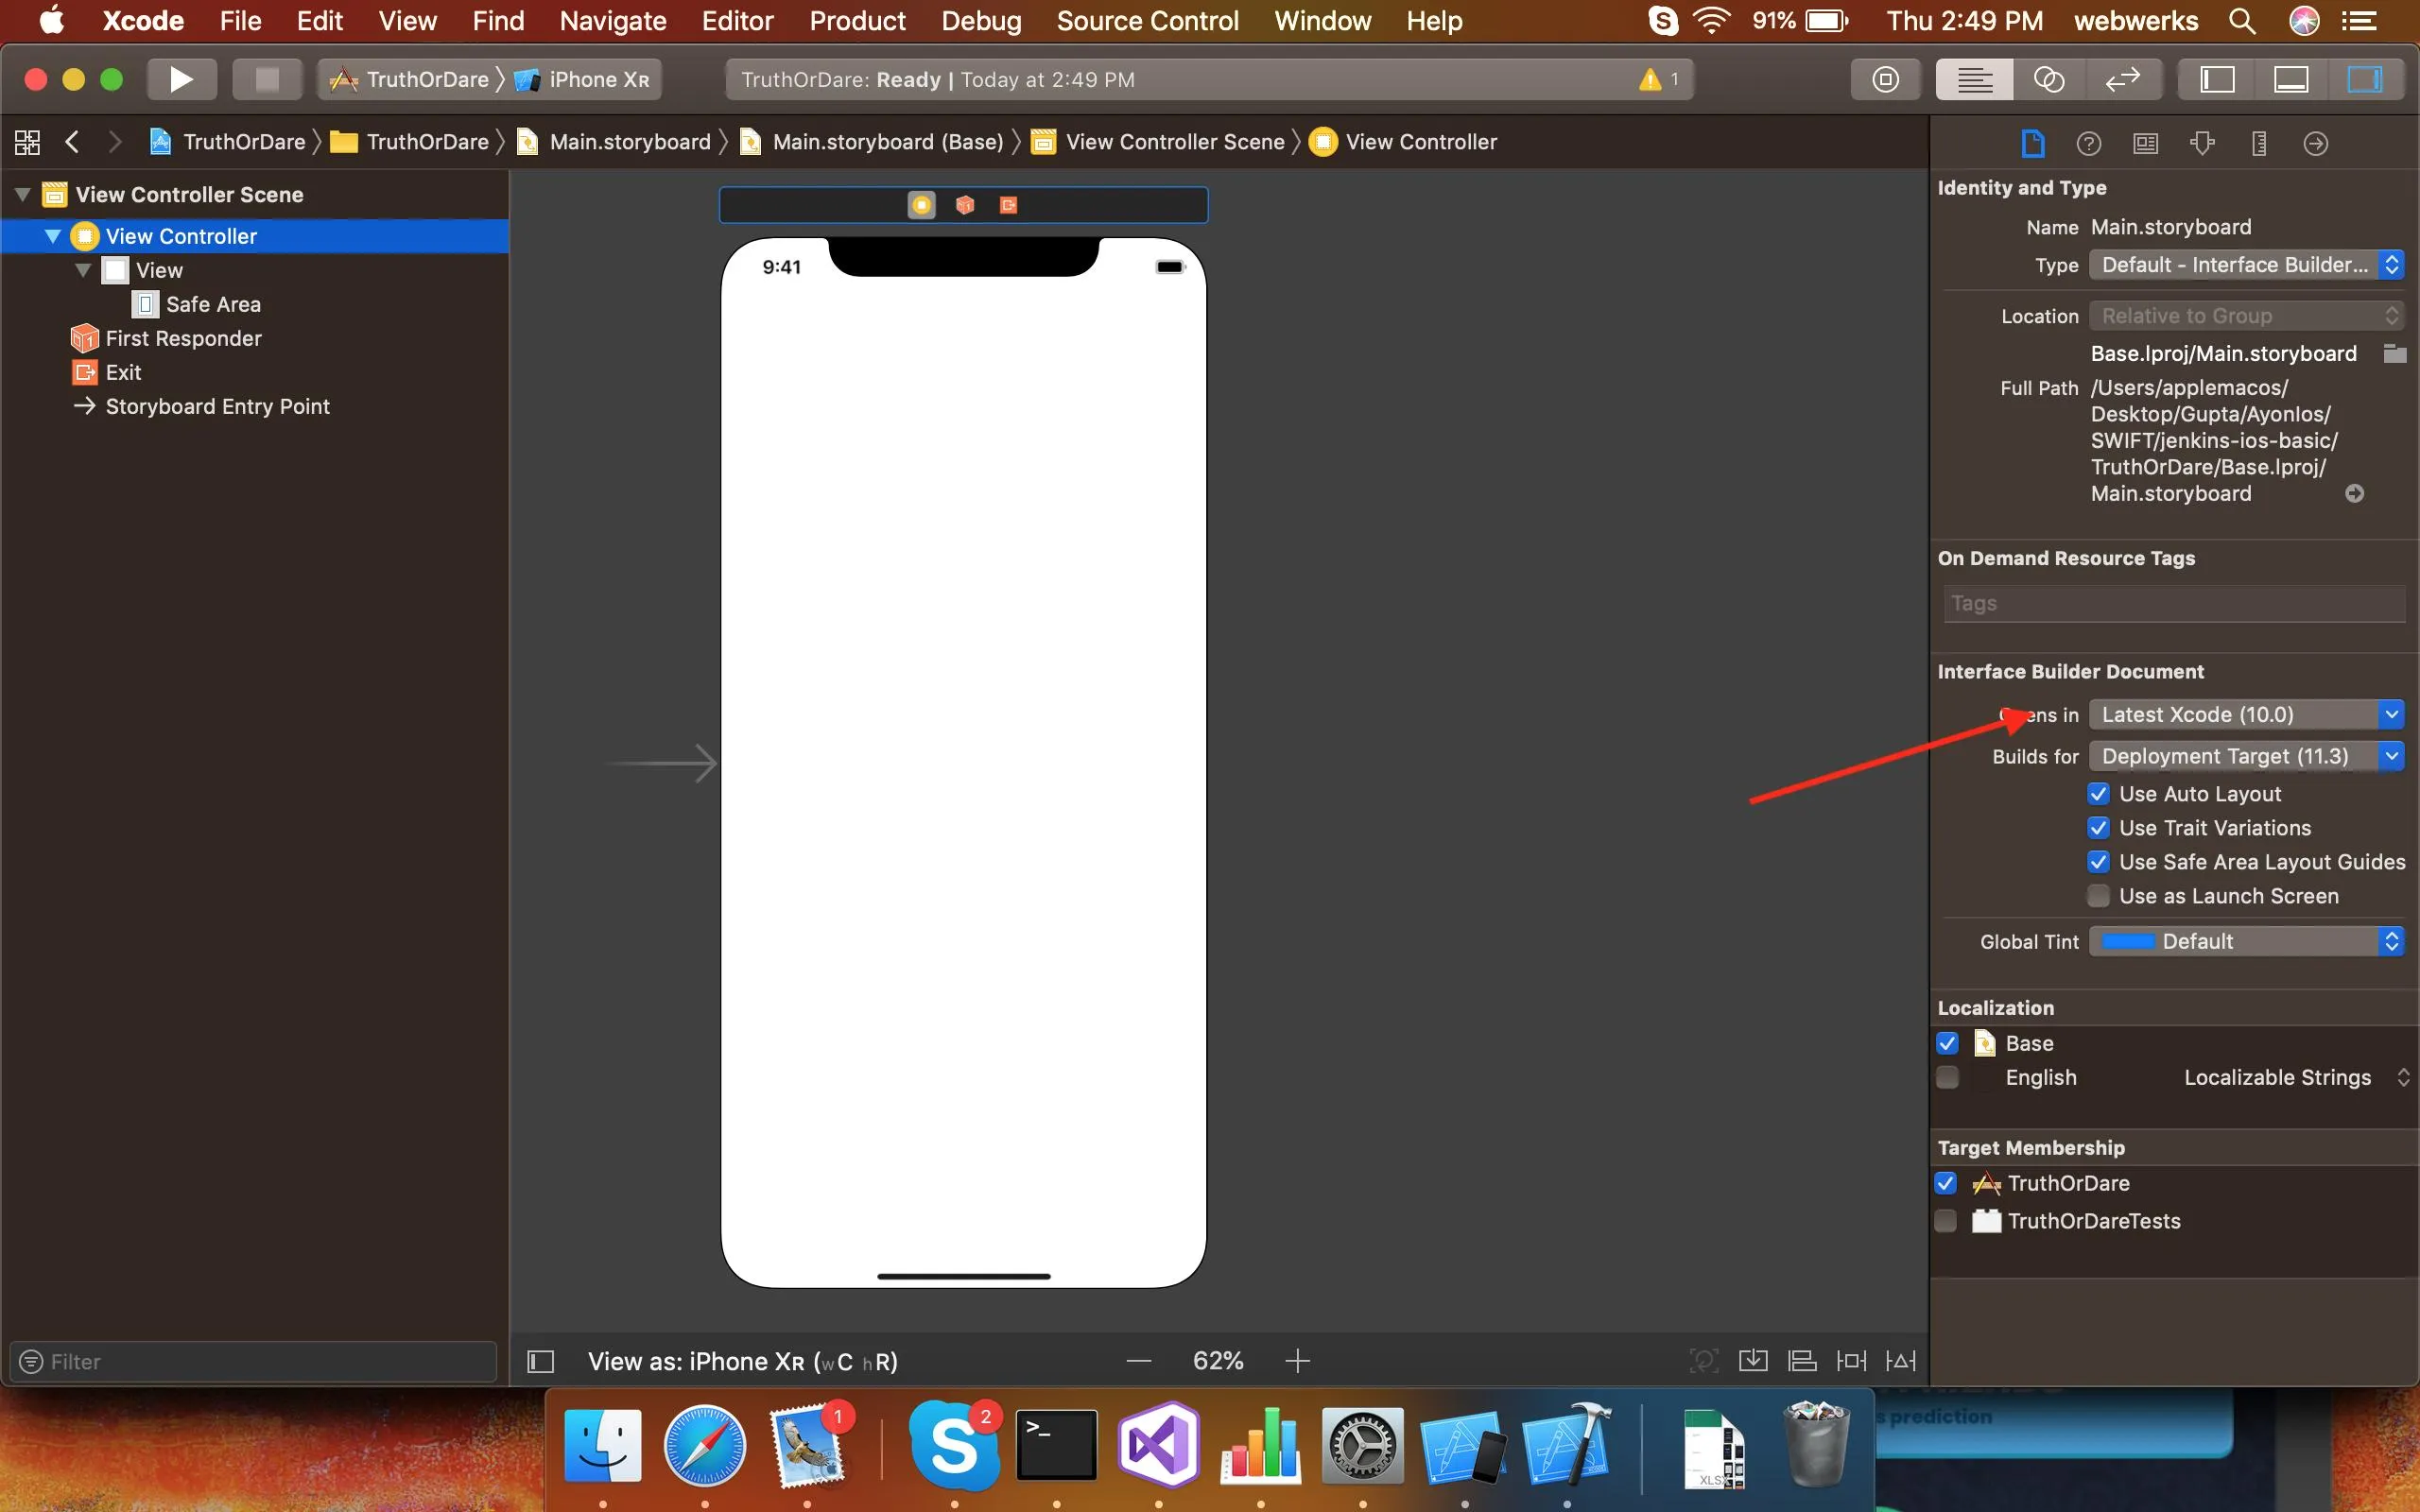Open the 'Opens in' Xcode version dropdown

tap(2245, 714)
